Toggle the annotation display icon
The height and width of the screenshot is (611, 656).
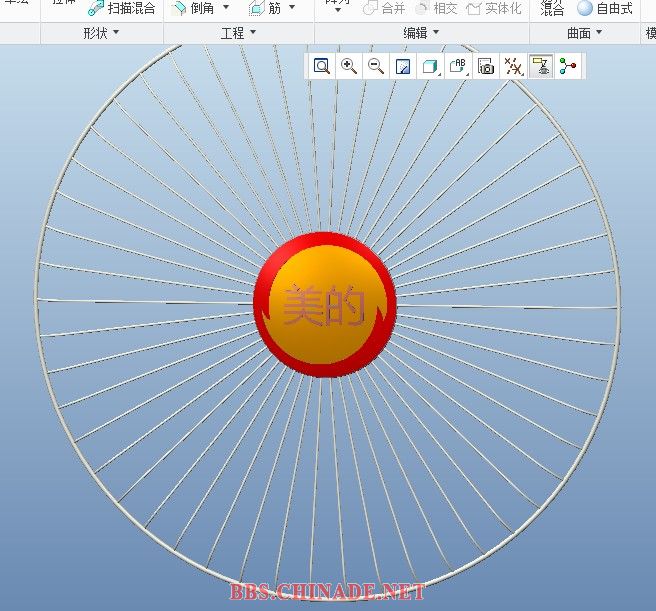pos(541,66)
